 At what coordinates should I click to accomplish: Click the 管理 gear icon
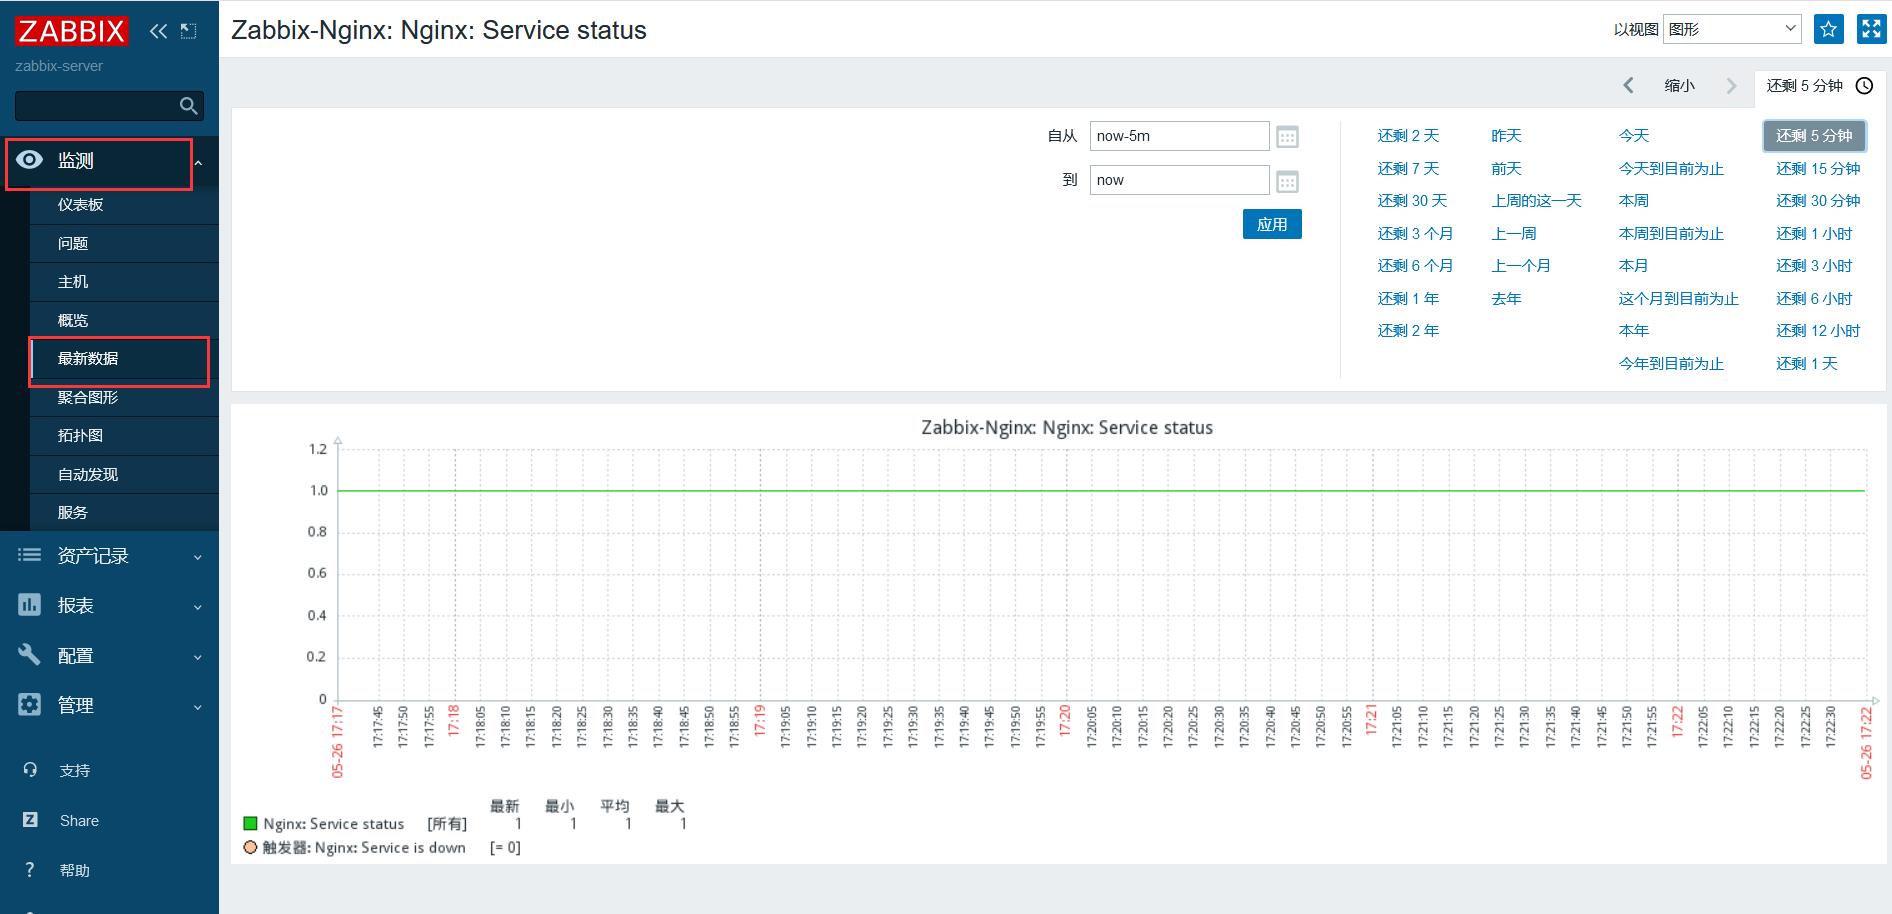[x=30, y=705]
